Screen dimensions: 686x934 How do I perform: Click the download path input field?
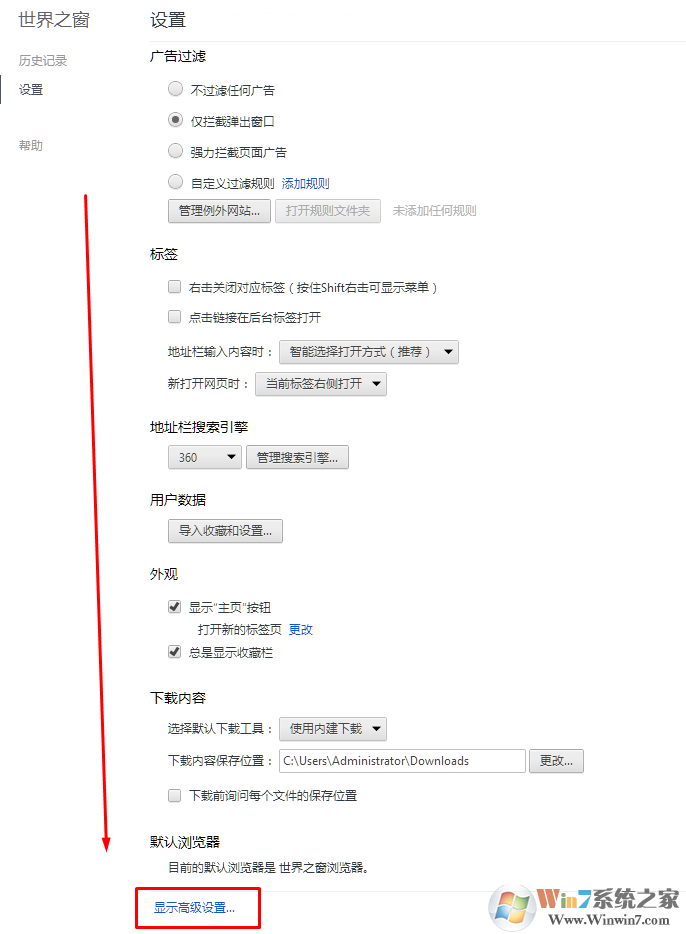[403, 761]
